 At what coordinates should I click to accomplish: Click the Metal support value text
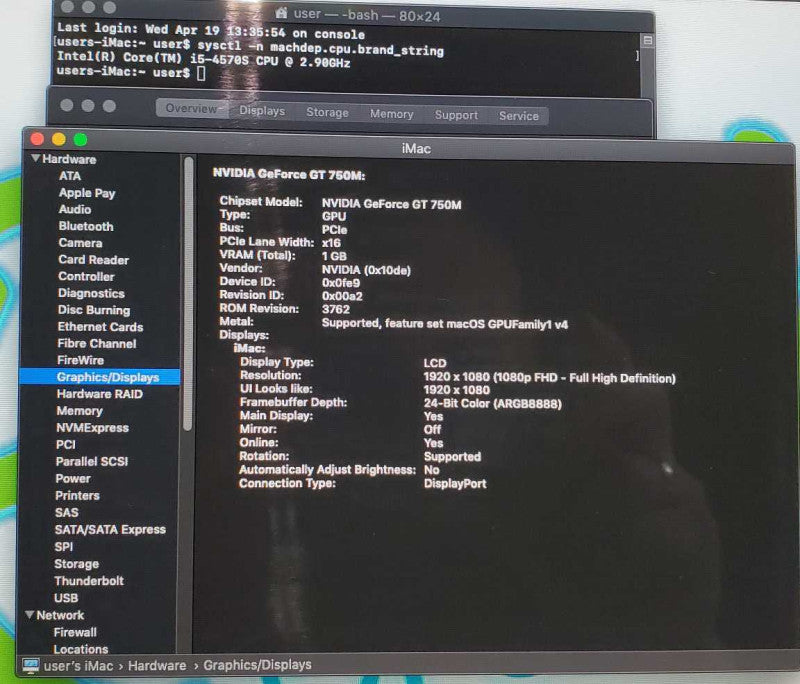coord(445,324)
